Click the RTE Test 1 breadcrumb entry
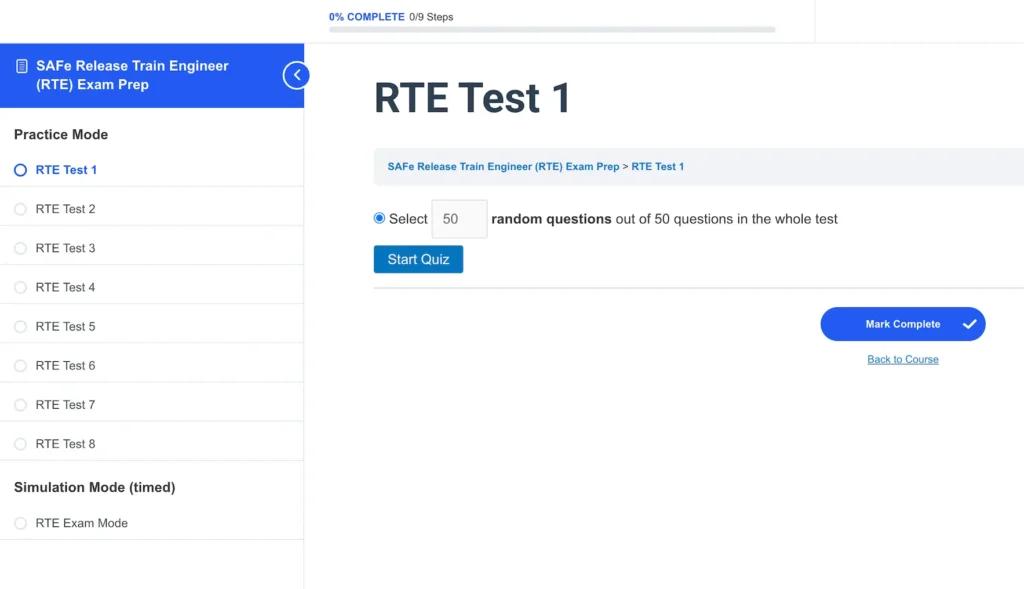The width and height of the screenshot is (1024, 589). coord(657,166)
